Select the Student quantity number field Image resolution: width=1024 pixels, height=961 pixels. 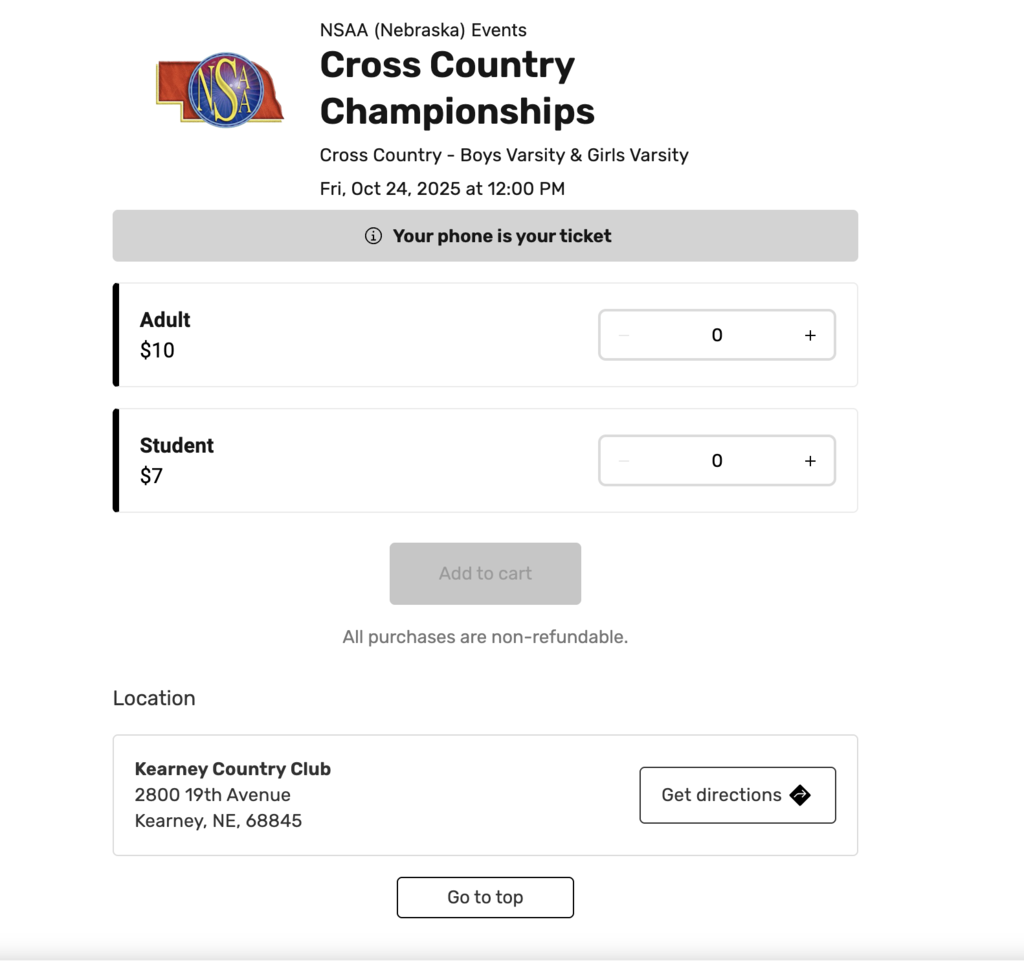[717, 461]
